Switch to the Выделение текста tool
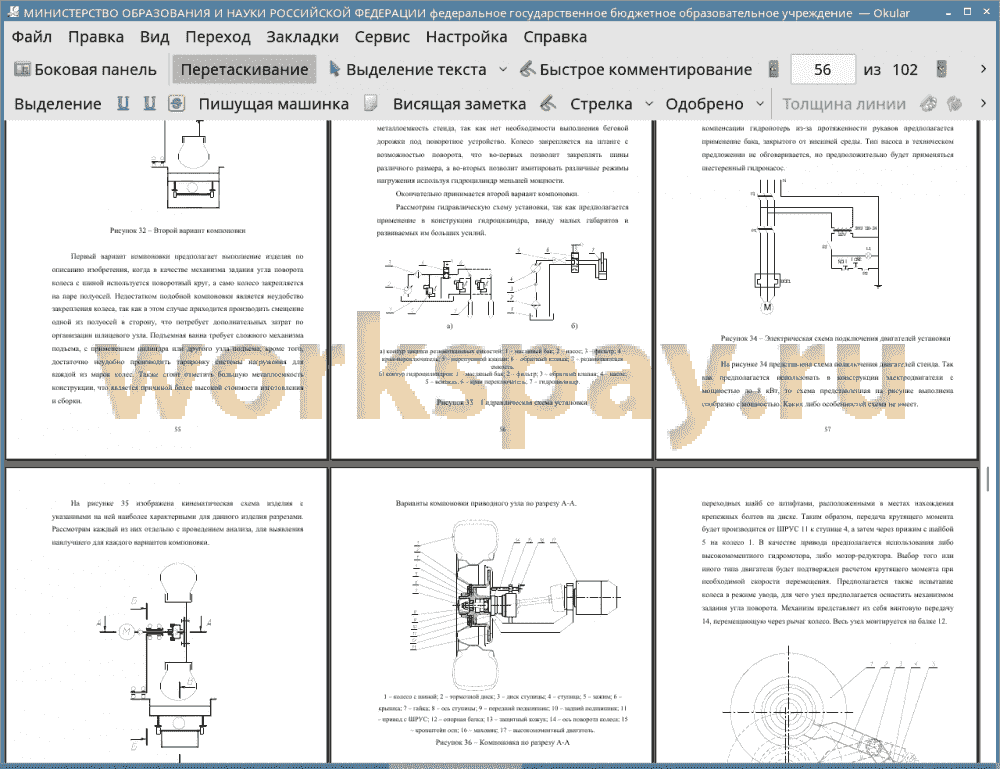The height and width of the screenshot is (769, 1000). (x=408, y=70)
